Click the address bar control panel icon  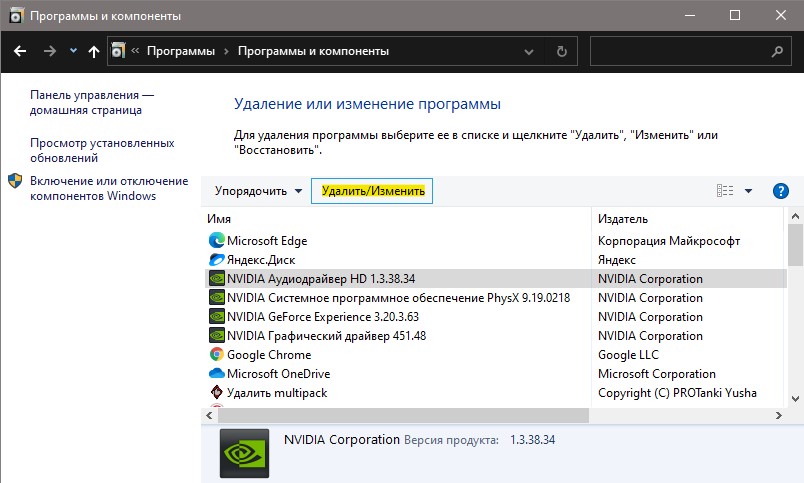pyautogui.click(x=118, y=50)
